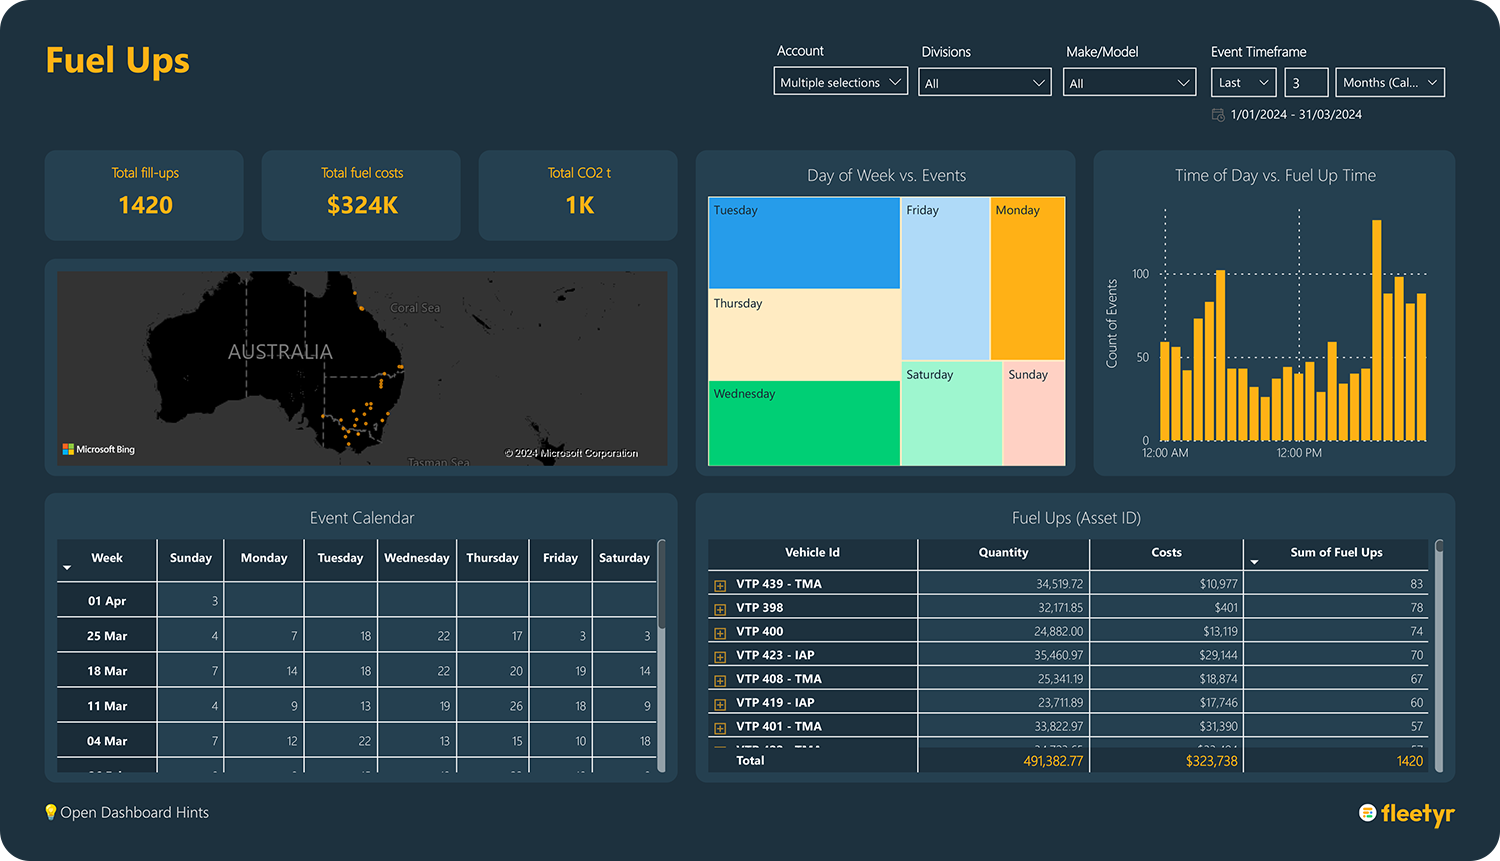Image resolution: width=1500 pixels, height=861 pixels.
Task: Expand the VTP 423 - IAP row
Action: coord(720,657)
